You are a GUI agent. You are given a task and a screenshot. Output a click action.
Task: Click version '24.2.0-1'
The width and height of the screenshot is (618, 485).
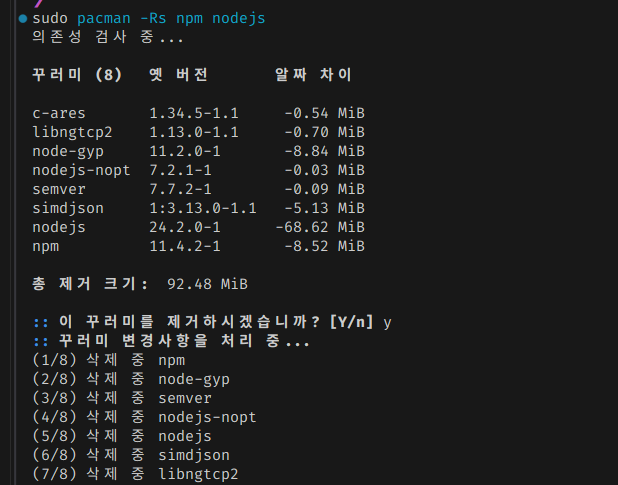click(185, 227)
